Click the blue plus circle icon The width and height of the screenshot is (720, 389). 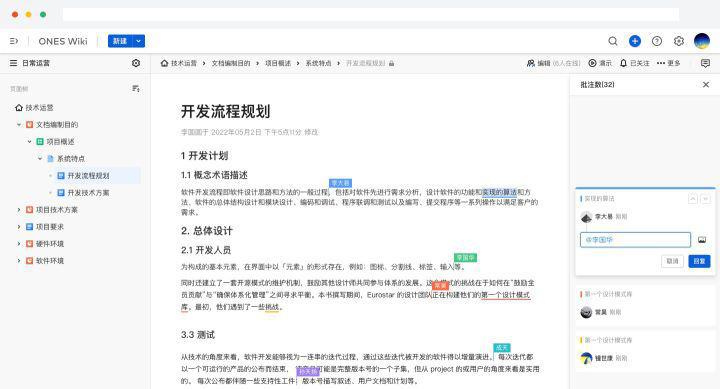click(635, 41)
